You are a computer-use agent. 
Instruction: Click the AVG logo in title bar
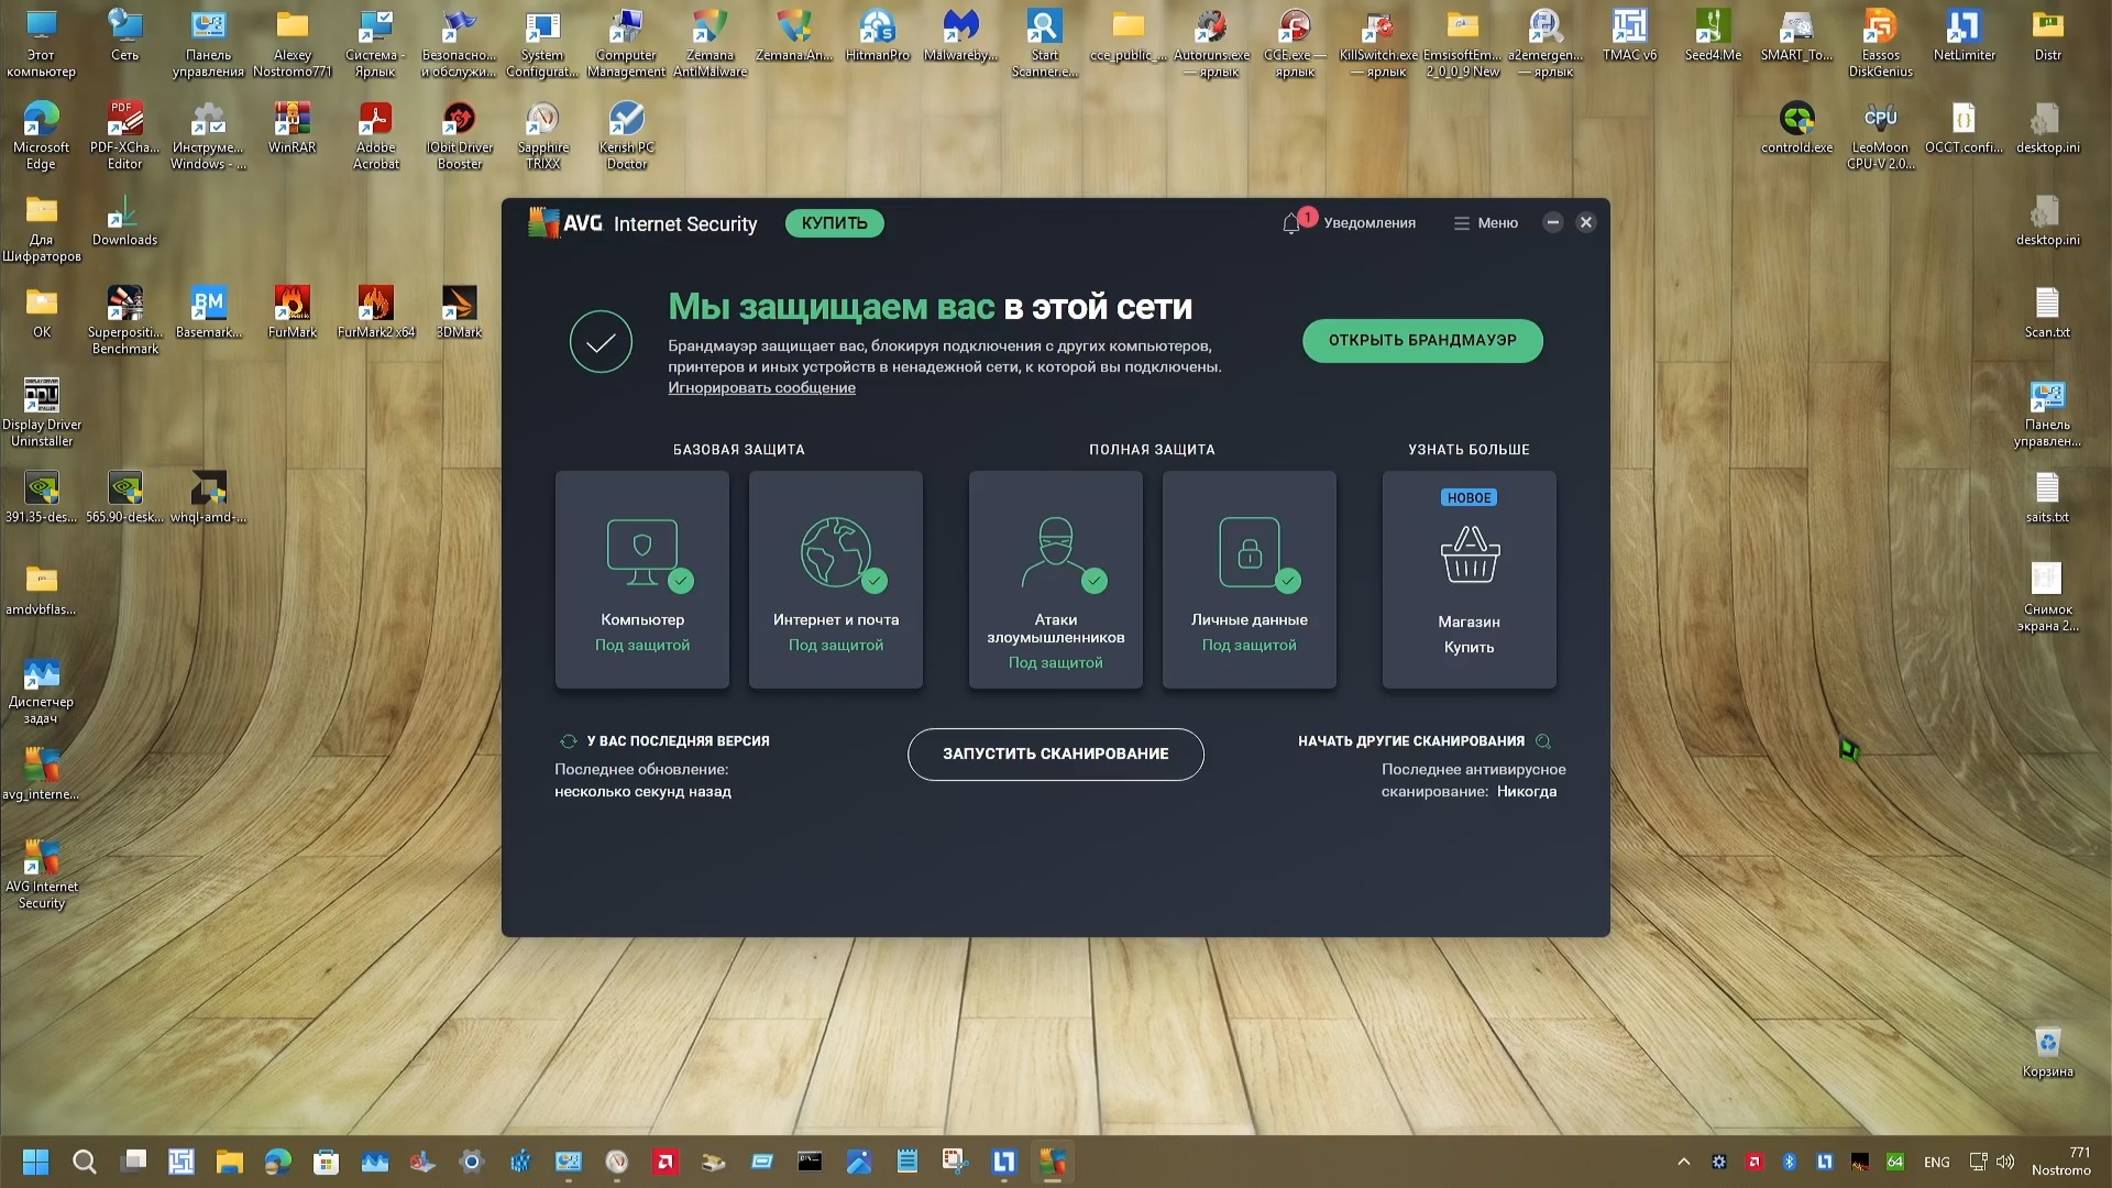point(565,223)
